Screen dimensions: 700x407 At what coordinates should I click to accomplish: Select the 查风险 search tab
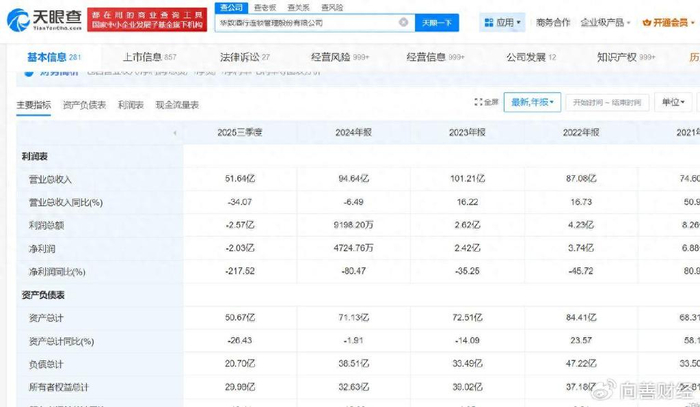(332, 8)
